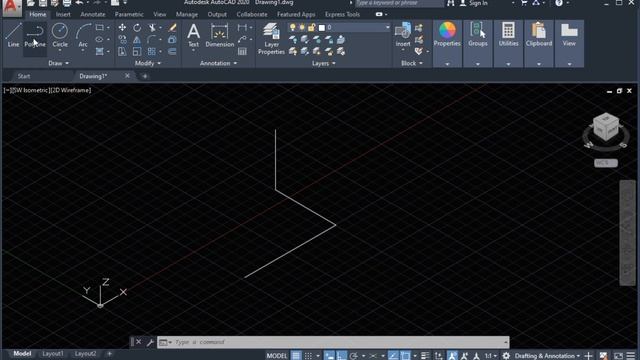Open the Annotate ribbon tab
640x360 pixels.
93,14
